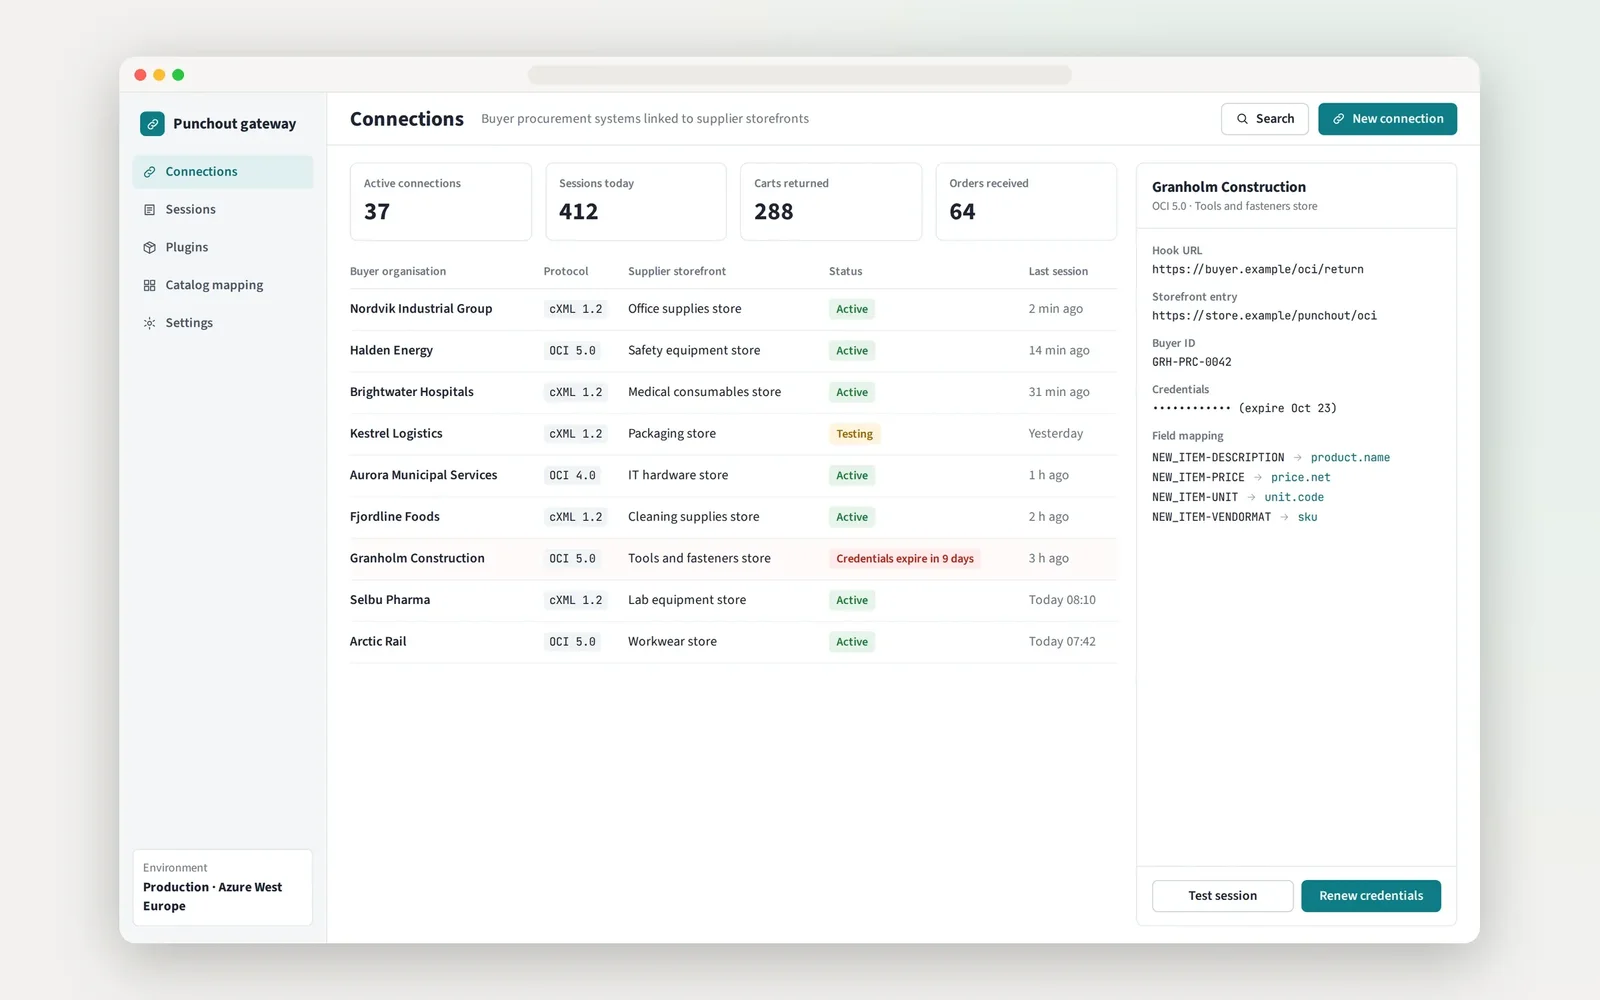Click the Orders received stat card

1026,202
